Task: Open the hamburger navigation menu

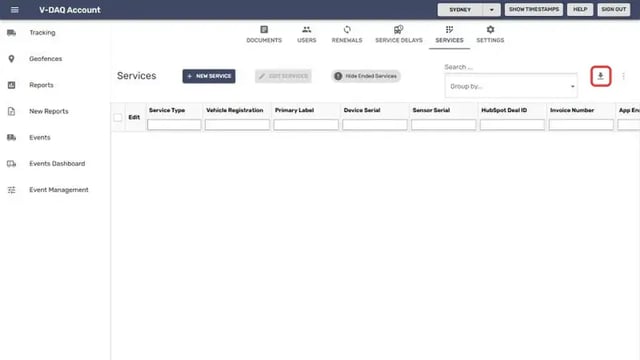Action: pyautogui.click(x=15, y=10)
